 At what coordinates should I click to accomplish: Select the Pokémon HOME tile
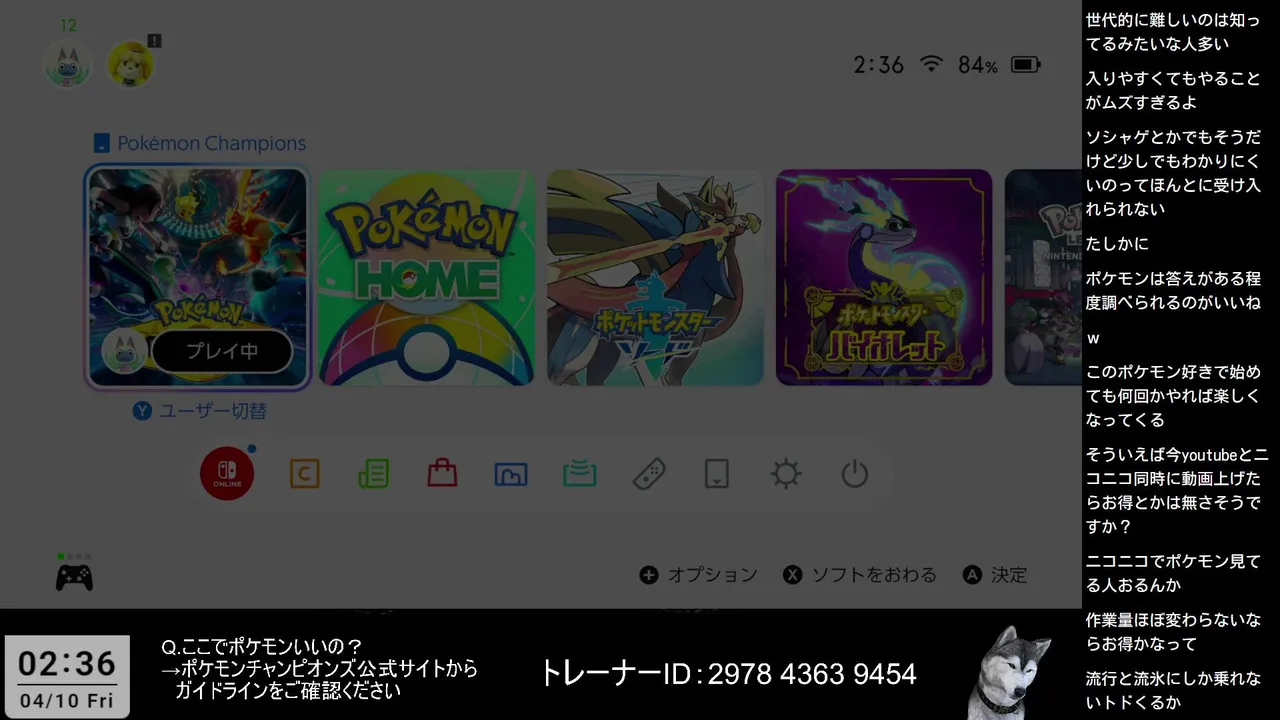point(426,277)
